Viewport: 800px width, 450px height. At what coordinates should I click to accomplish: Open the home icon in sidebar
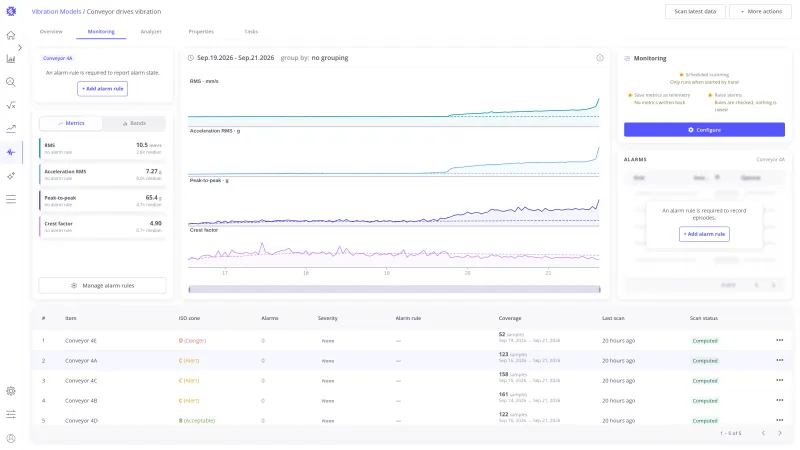click(x=11, y=35)
